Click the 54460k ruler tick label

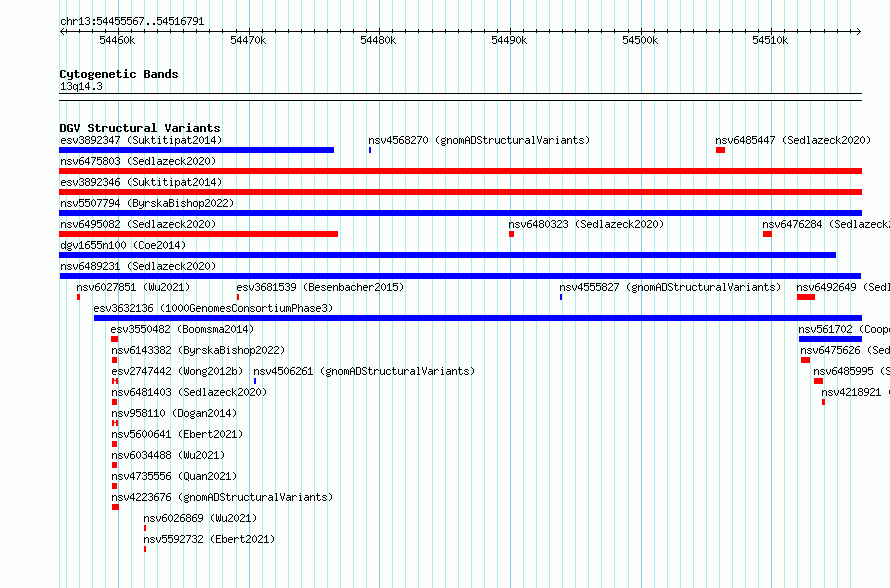[x=117, y=40]
